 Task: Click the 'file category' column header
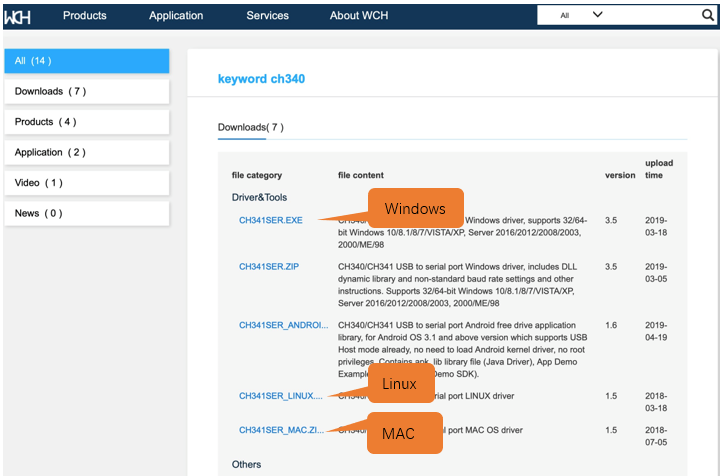pyautogui.click(x=257, y=175)
